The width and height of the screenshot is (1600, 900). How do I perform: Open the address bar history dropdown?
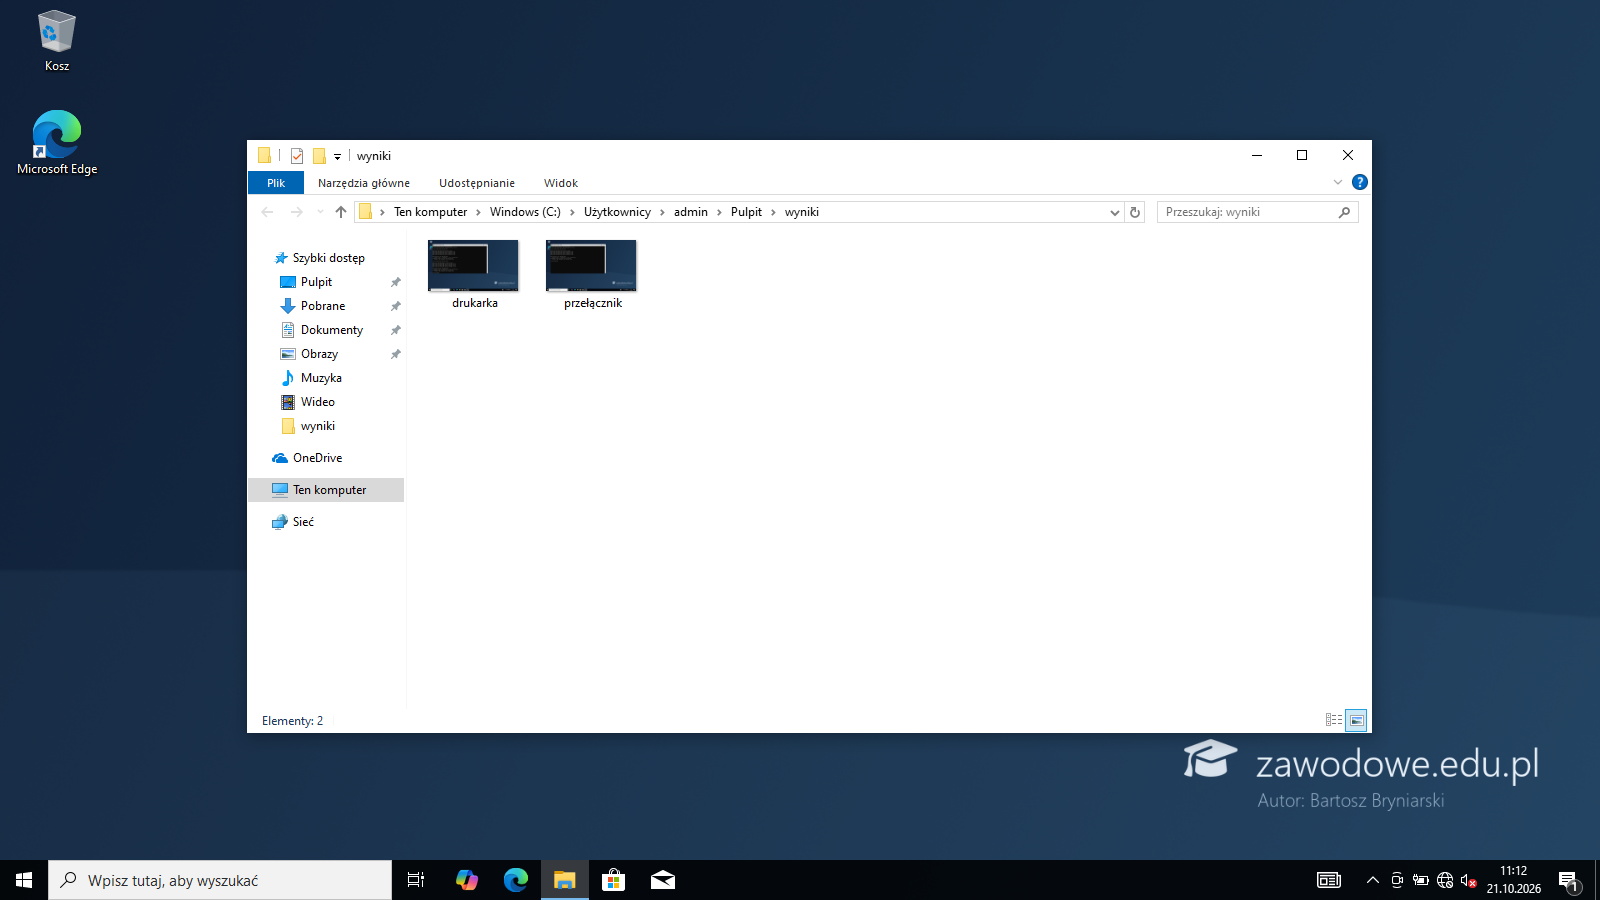point(1115,212)
